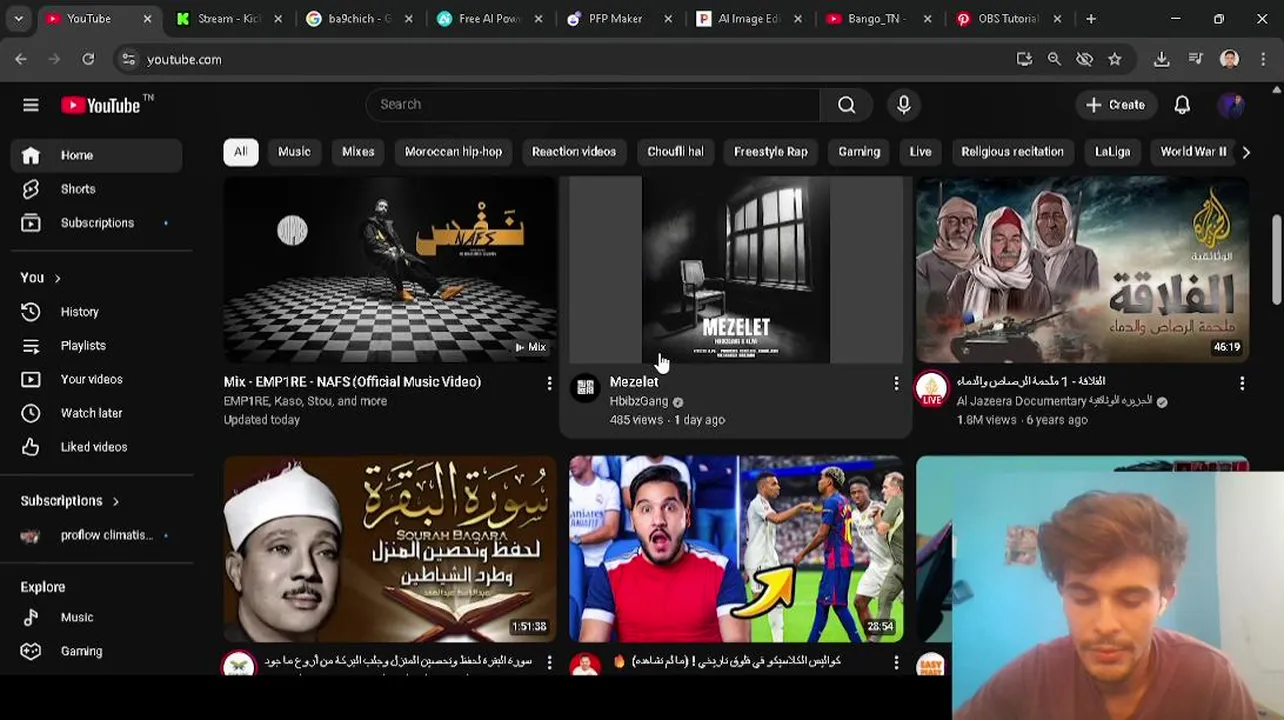Open a new browser tab
The image size is (1284, 720).
click(1091, 18)
